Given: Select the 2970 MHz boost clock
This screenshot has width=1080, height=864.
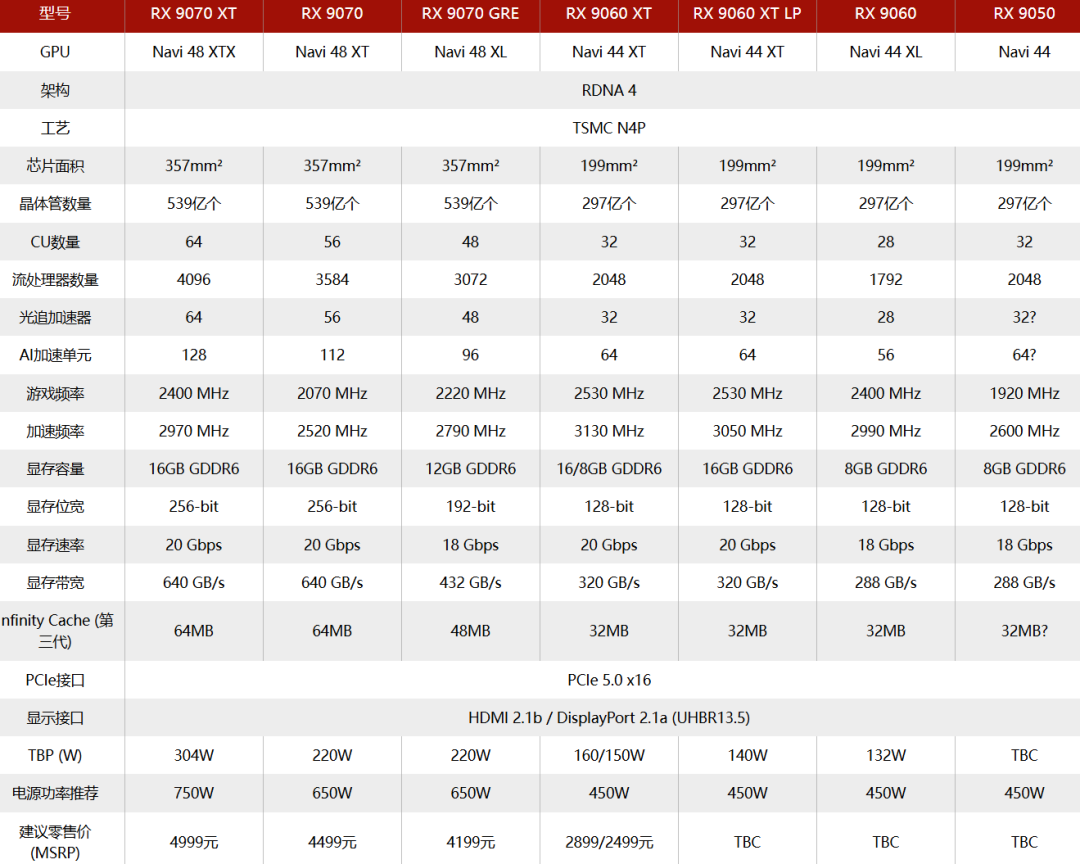Looking at the screenshot, I should 194,431.
